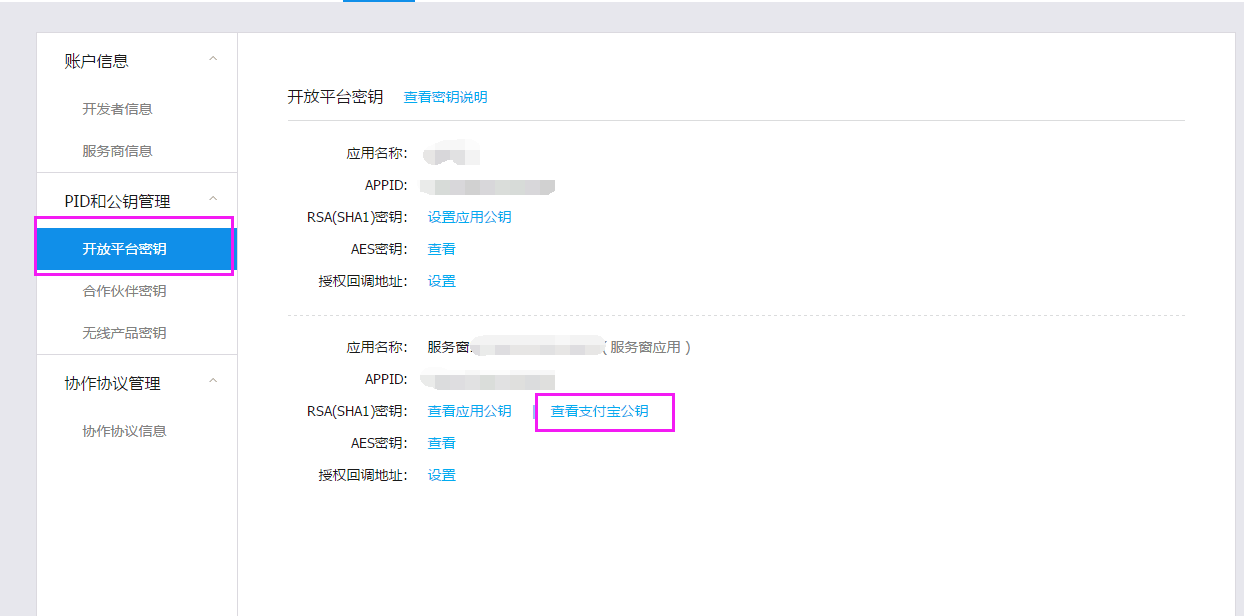Set 授权回调地址 for the first application
1244x616 pixels.
point(441,281)
